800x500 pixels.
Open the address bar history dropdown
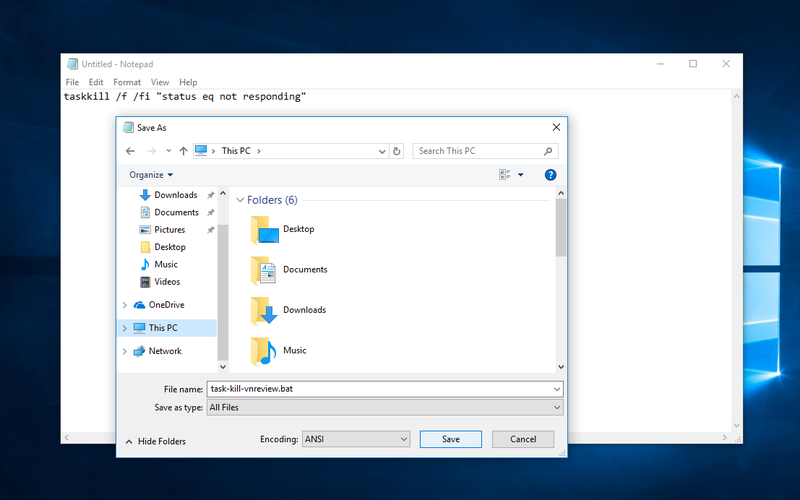pos(382,151)
